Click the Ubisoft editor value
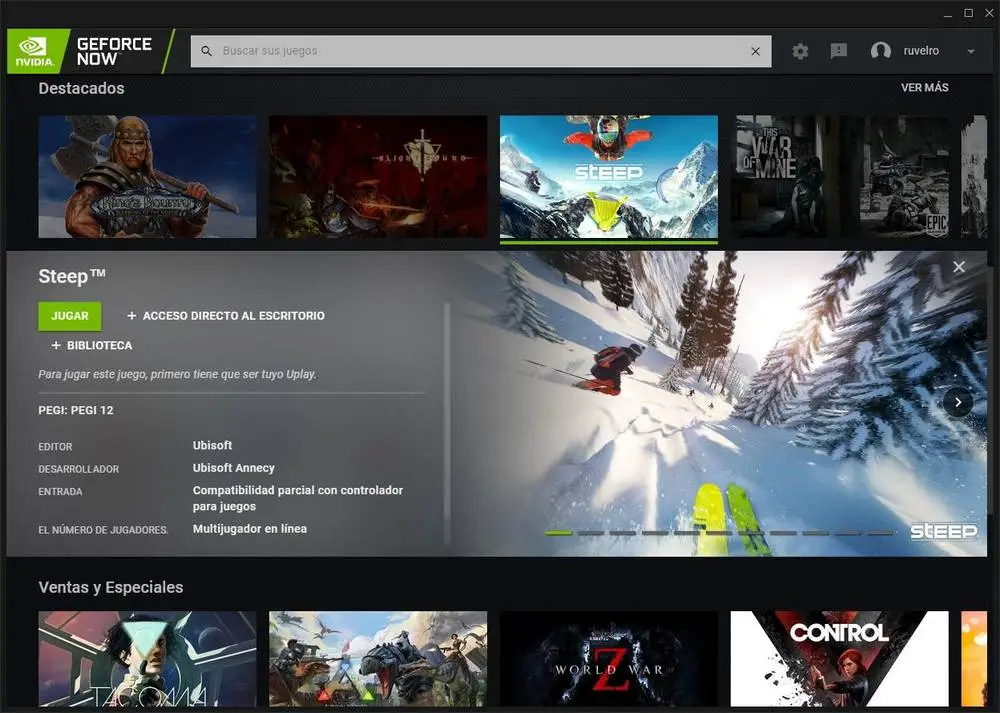This screenshot has width=1000, height=713. tap(212, 445)
